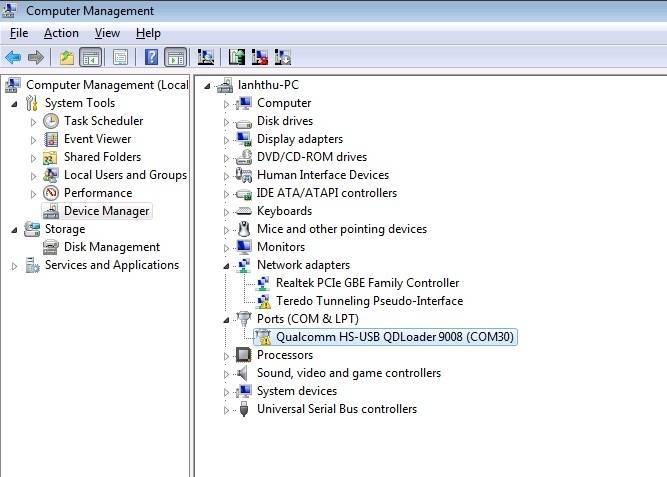The height and width of the screenshot is (477, 667).
Task: Click the Forward arrow toolbar button
Action: pyautogui.click(x=36, y=57)
